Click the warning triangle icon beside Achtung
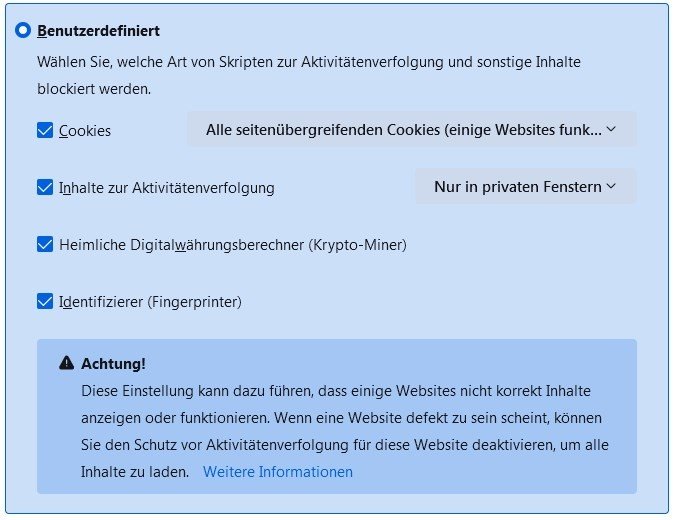 67,363
